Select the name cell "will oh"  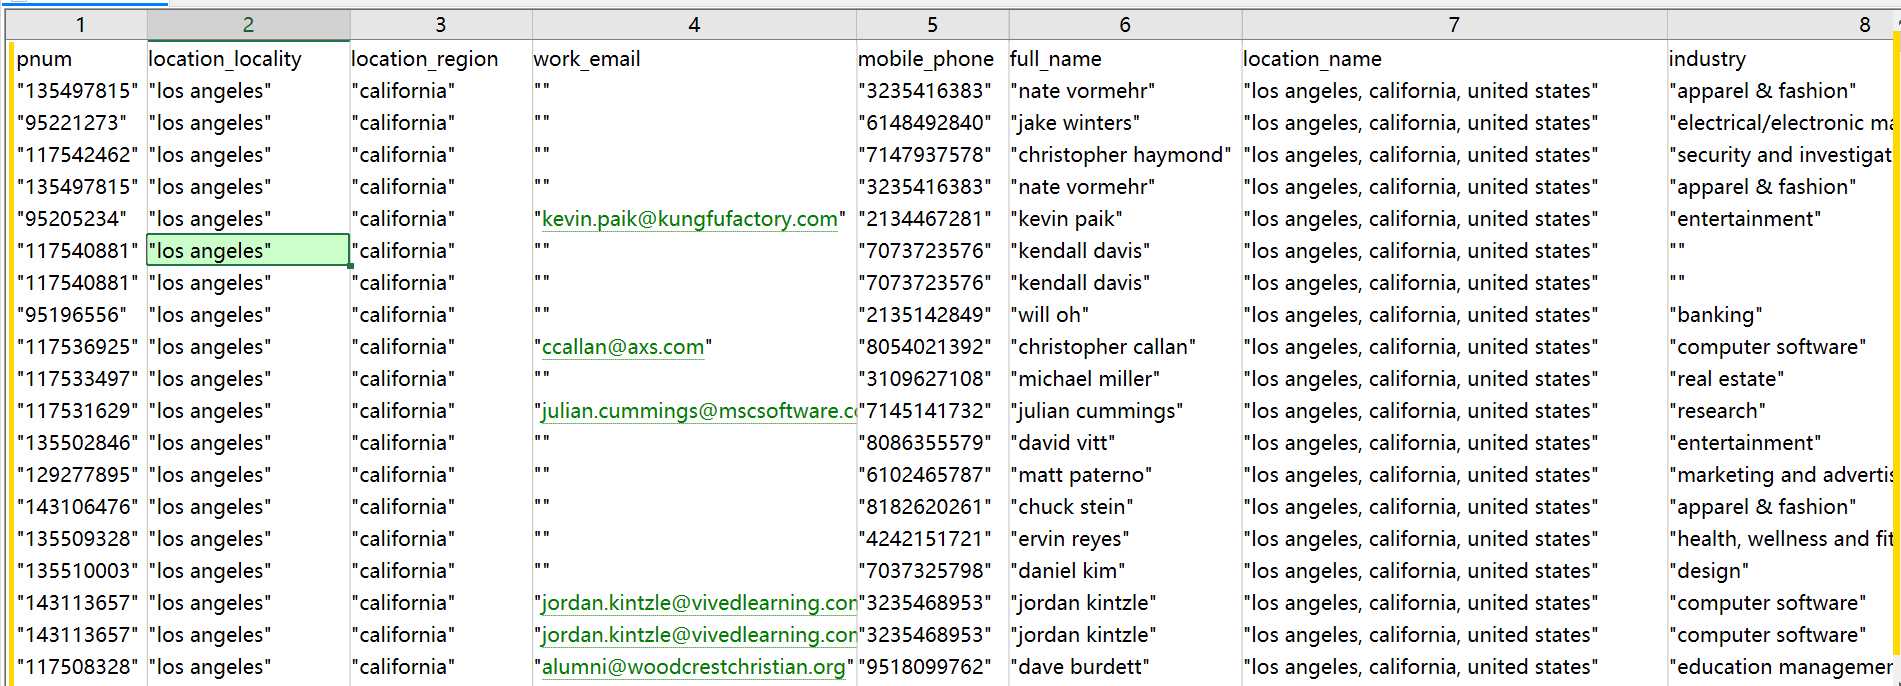1125,315
